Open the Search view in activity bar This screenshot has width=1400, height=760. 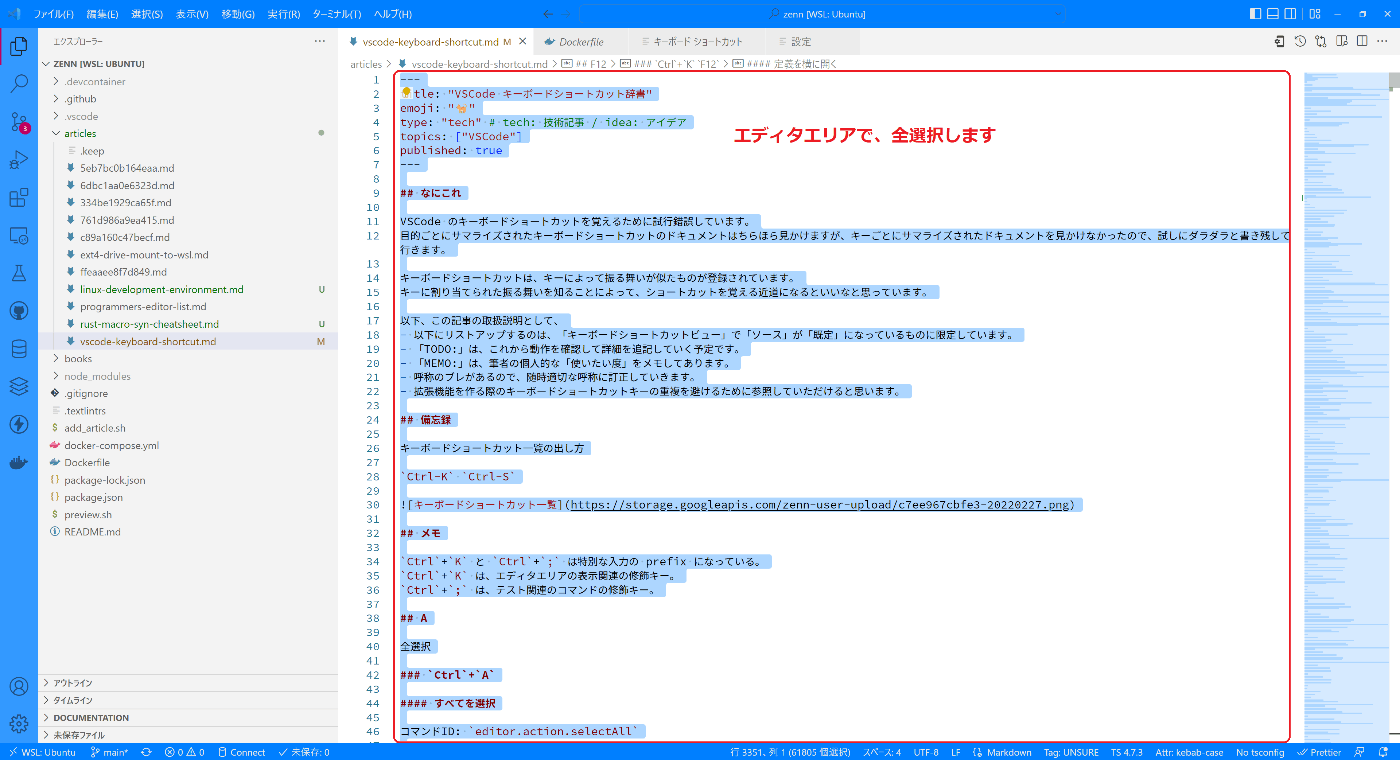[18, 84]
